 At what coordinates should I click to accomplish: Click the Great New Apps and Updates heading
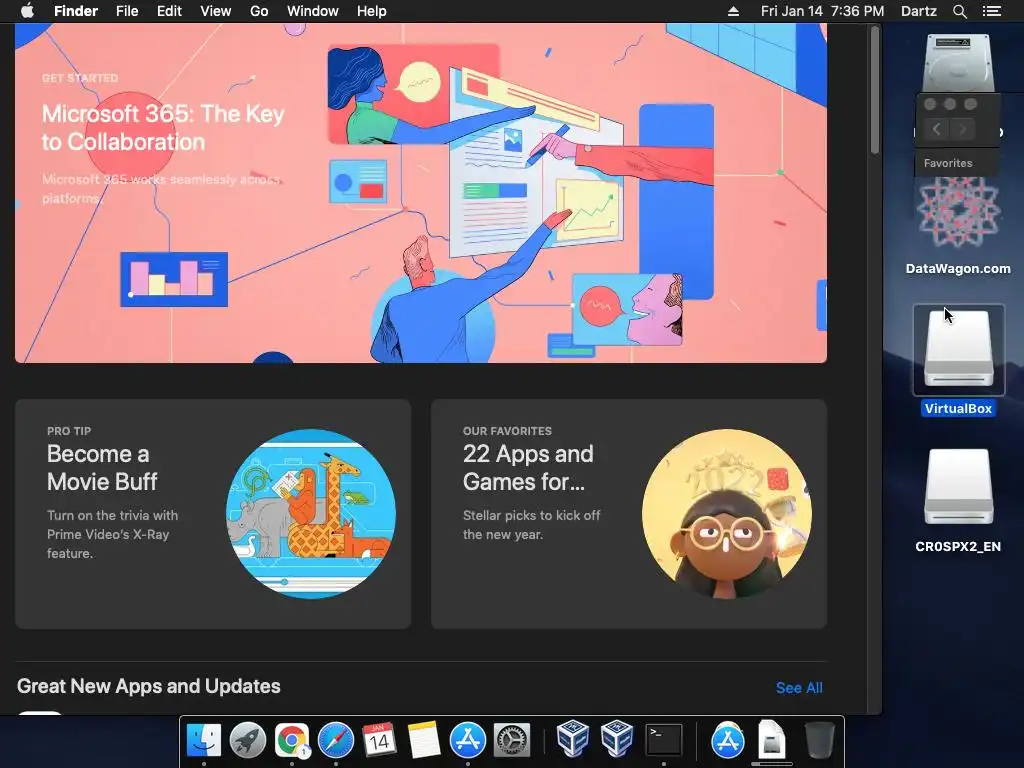pyautogui.click(x=148, y=686)
